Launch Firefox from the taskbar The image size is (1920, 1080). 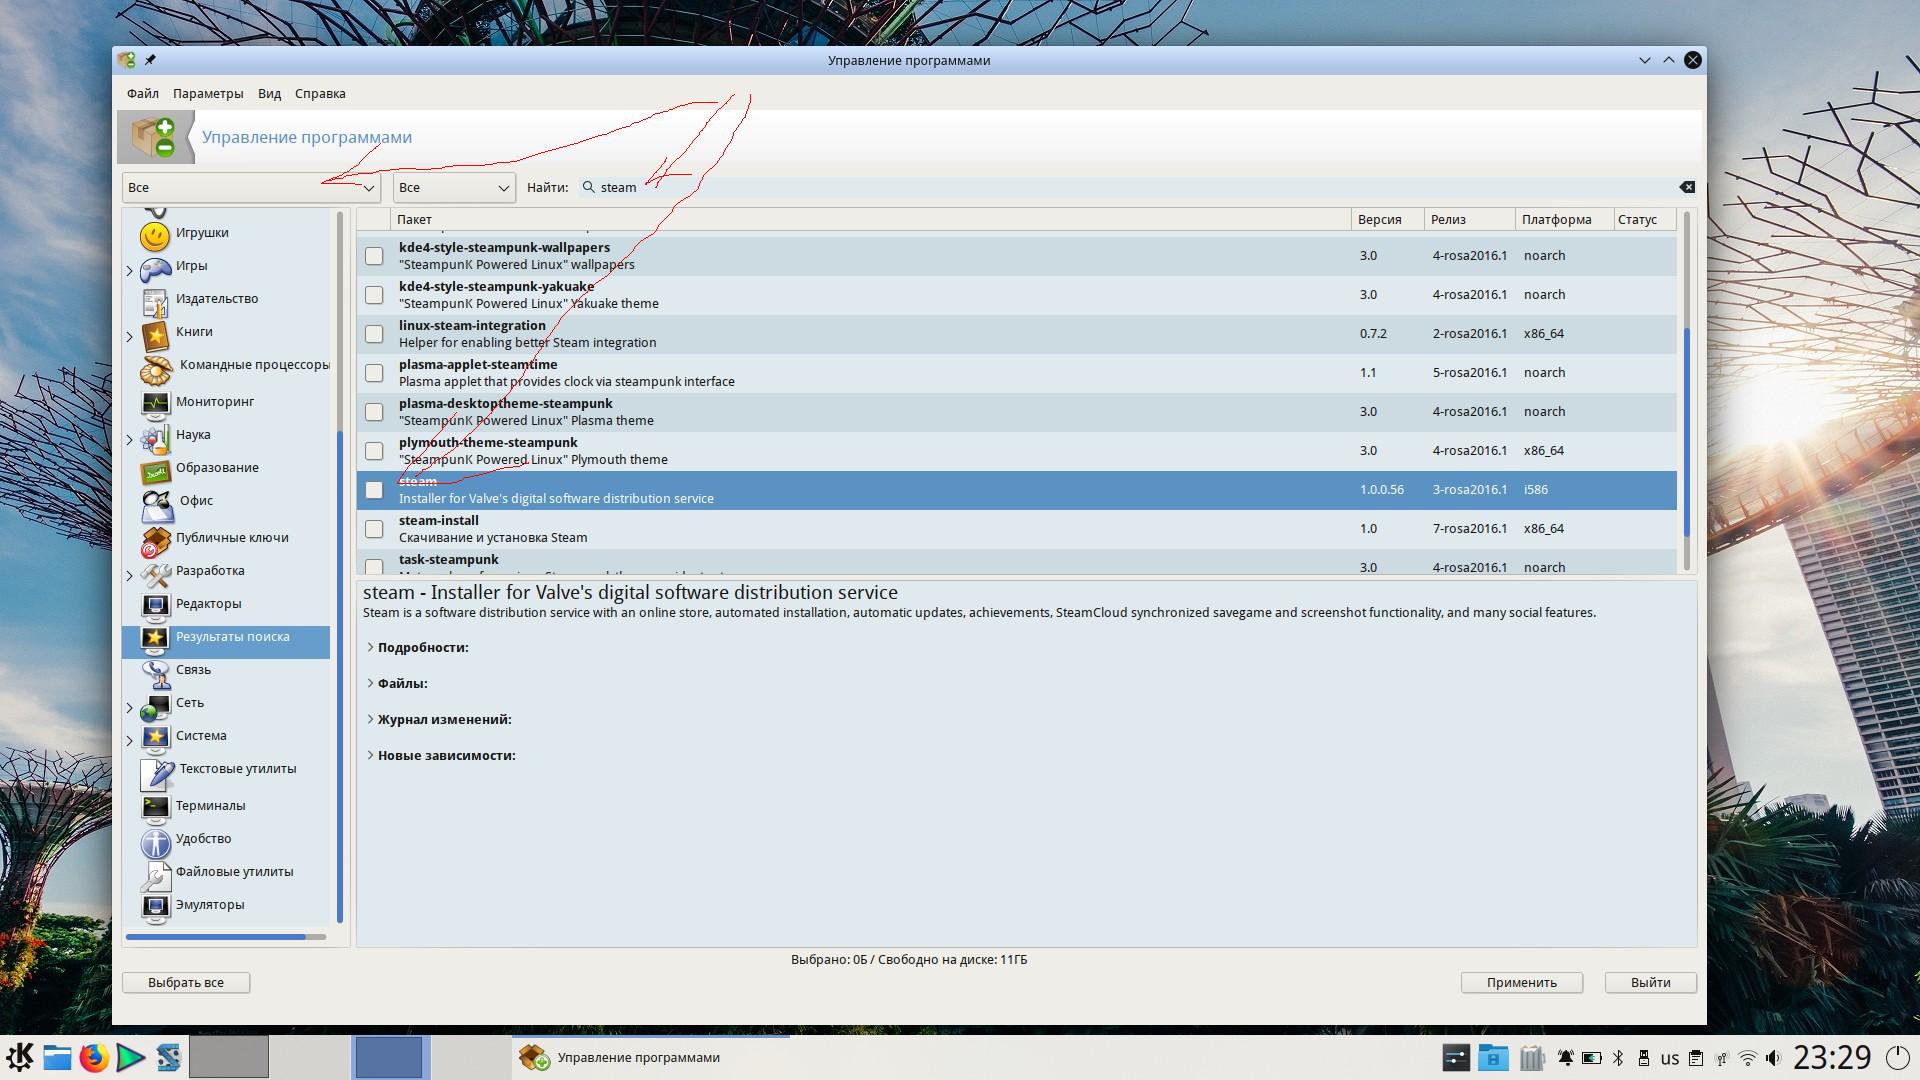94,1057
